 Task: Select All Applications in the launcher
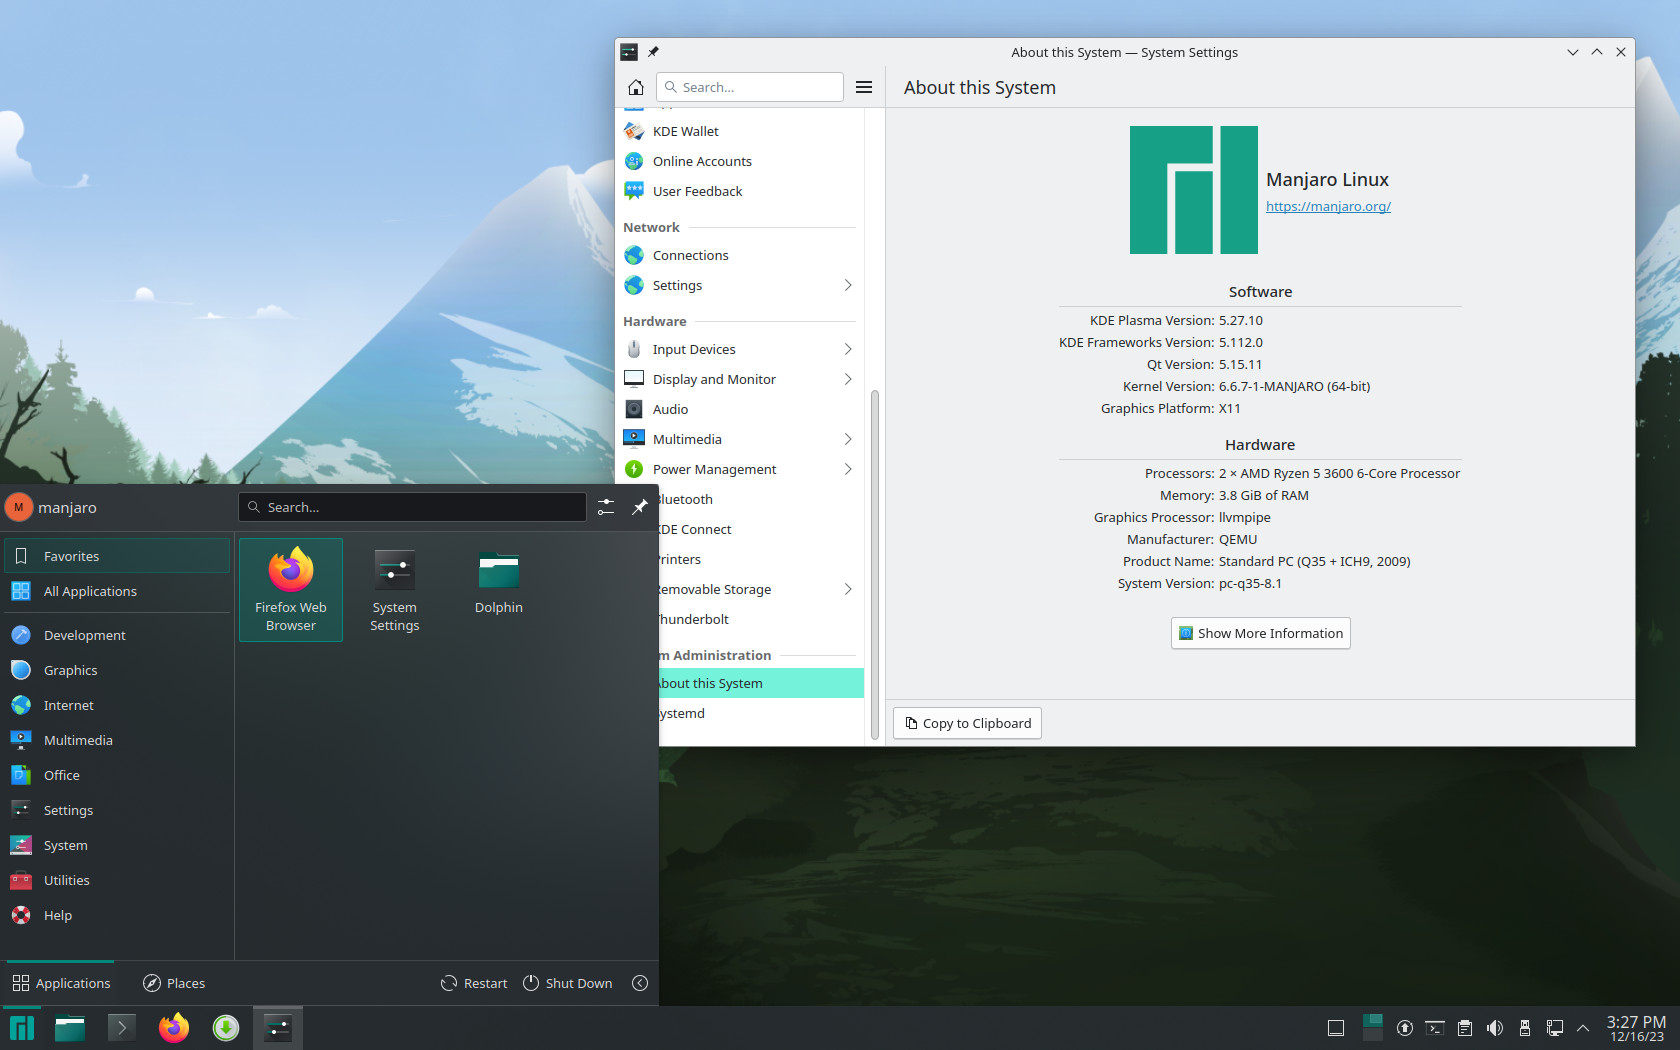pos(118,591)
